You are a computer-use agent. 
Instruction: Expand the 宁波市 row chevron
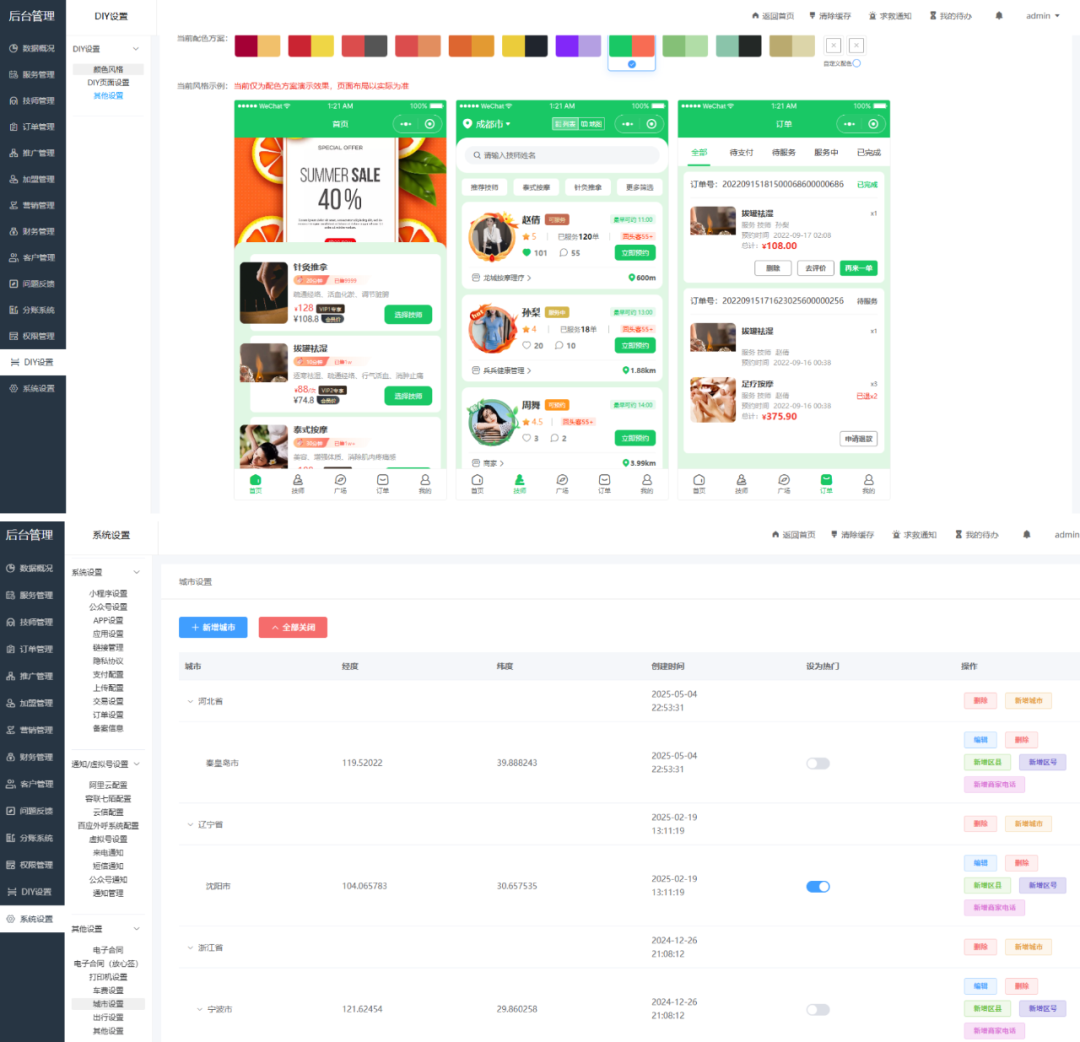198,1009
